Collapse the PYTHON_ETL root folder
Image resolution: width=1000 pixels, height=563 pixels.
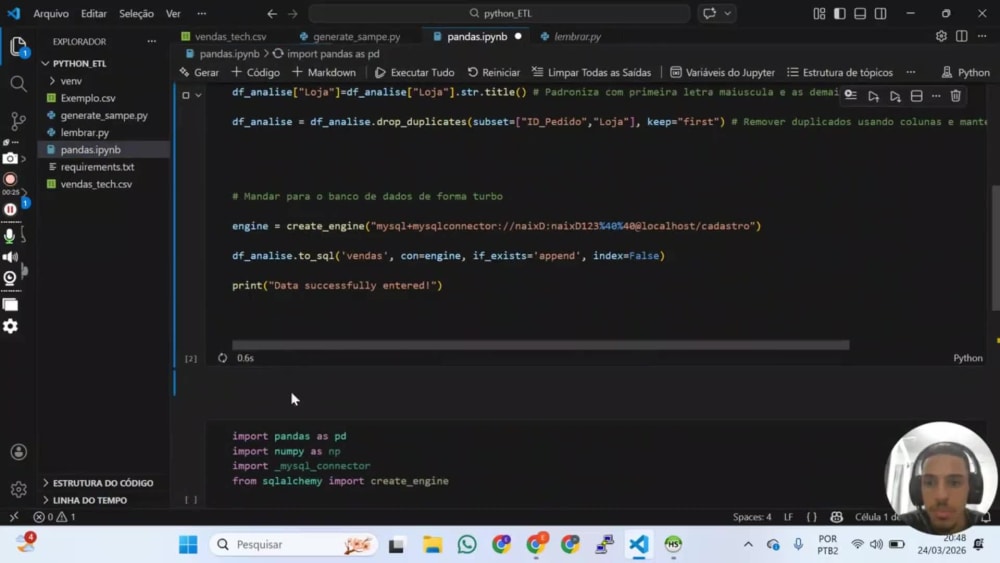tap(46, 63)
